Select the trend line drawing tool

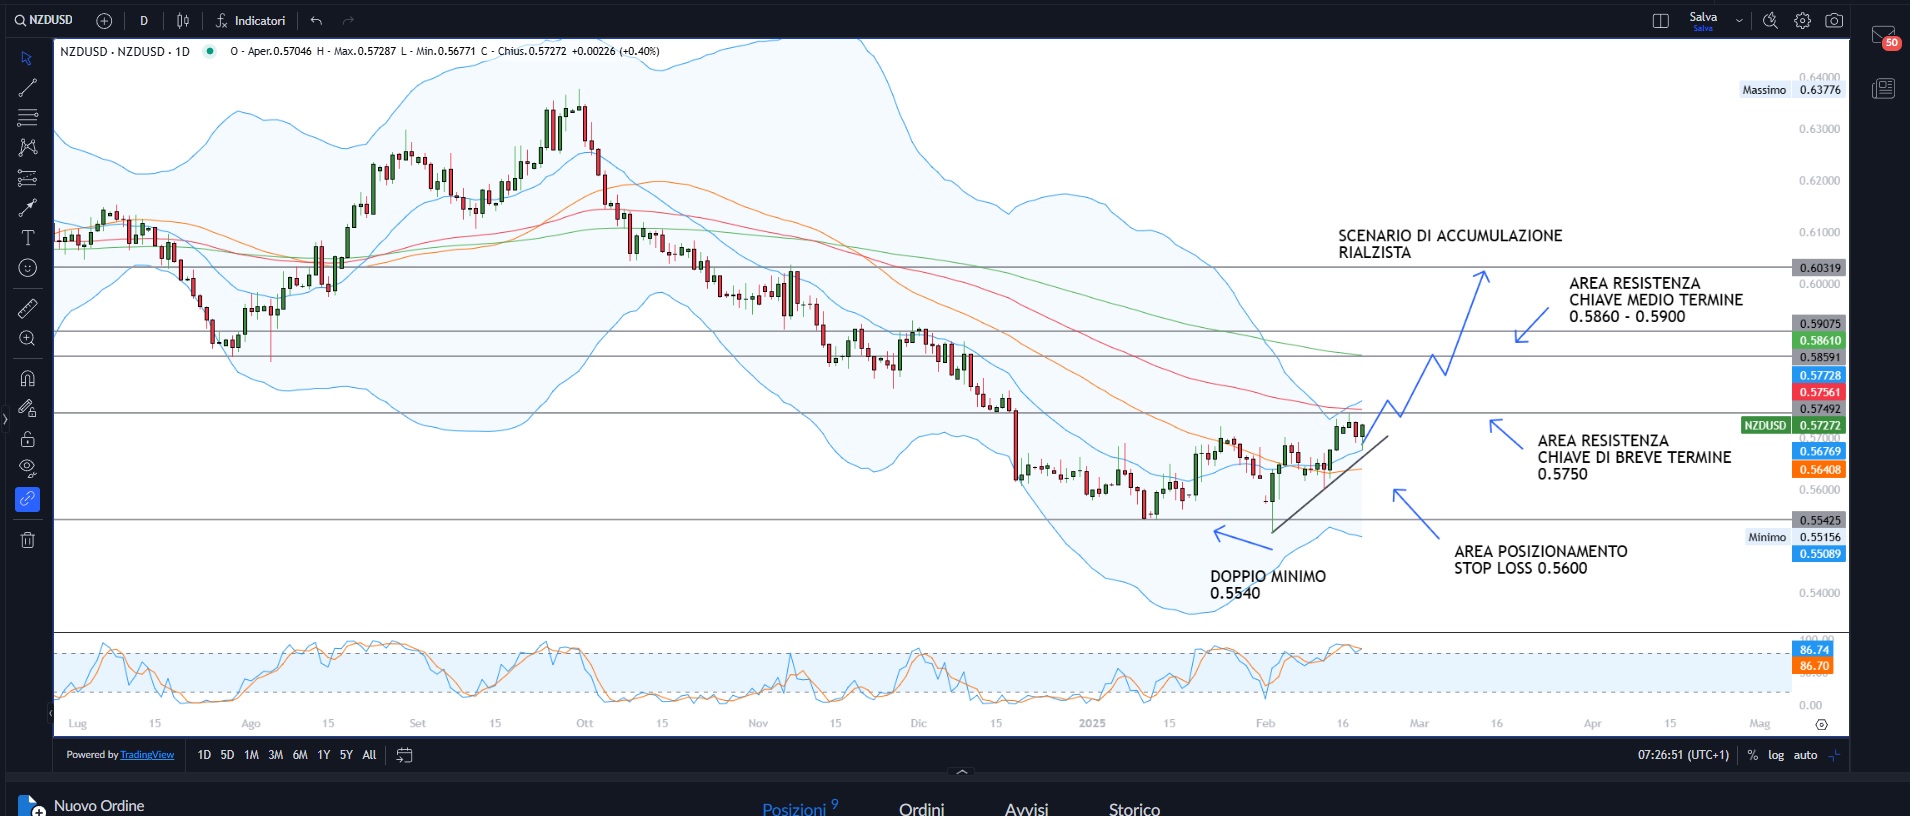pos(28,88)
